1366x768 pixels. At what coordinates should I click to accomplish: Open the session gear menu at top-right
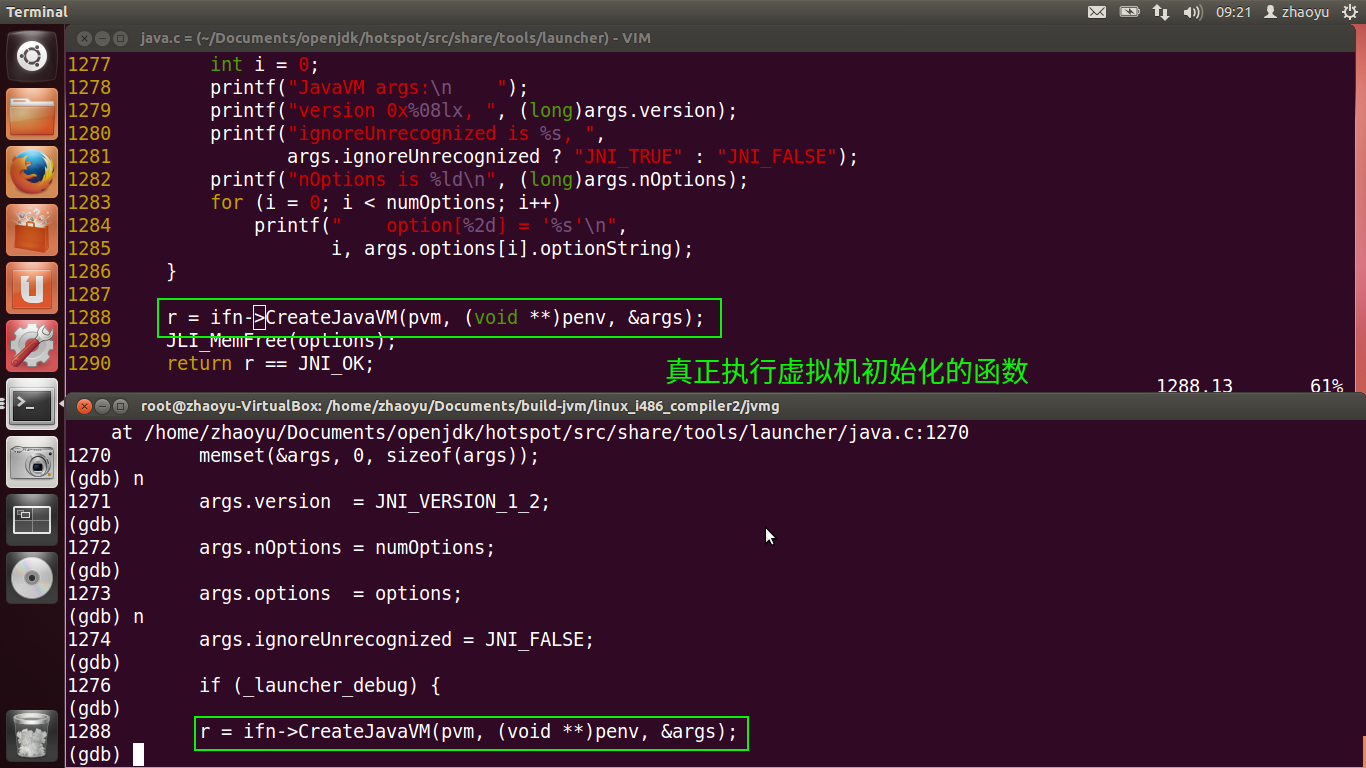(x=1350, y=12)
